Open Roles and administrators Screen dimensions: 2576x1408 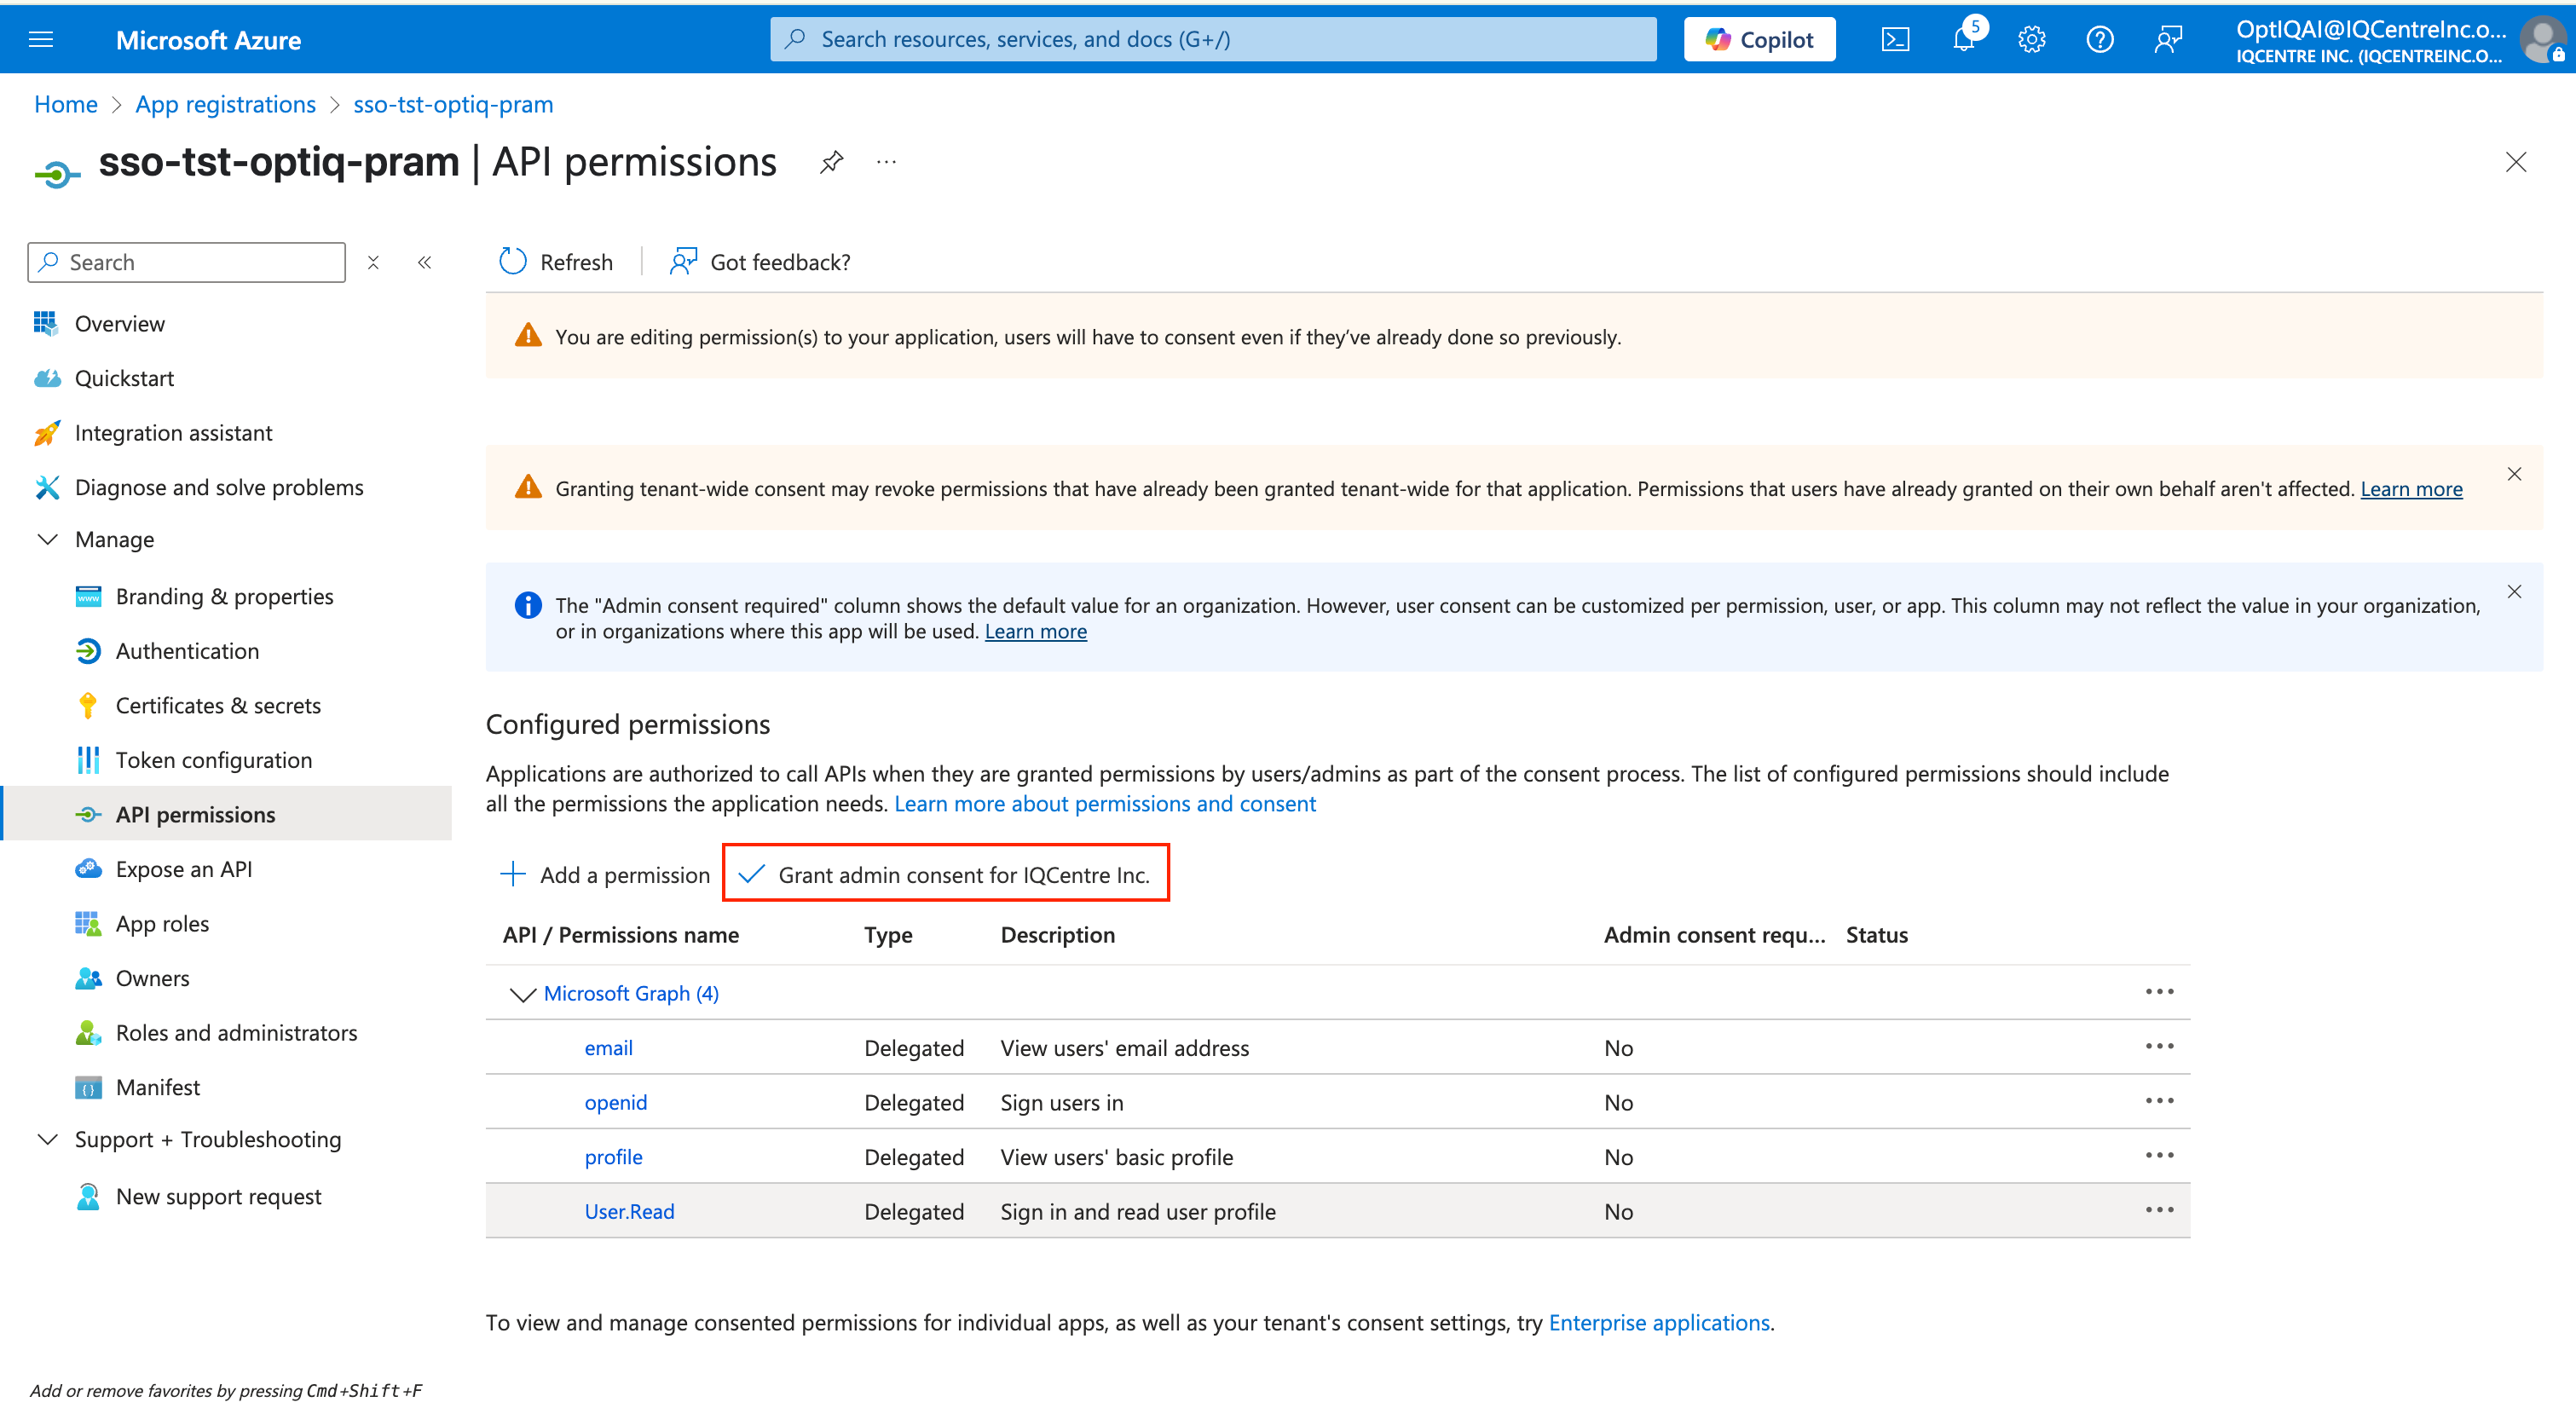[x=236, y=1032]
